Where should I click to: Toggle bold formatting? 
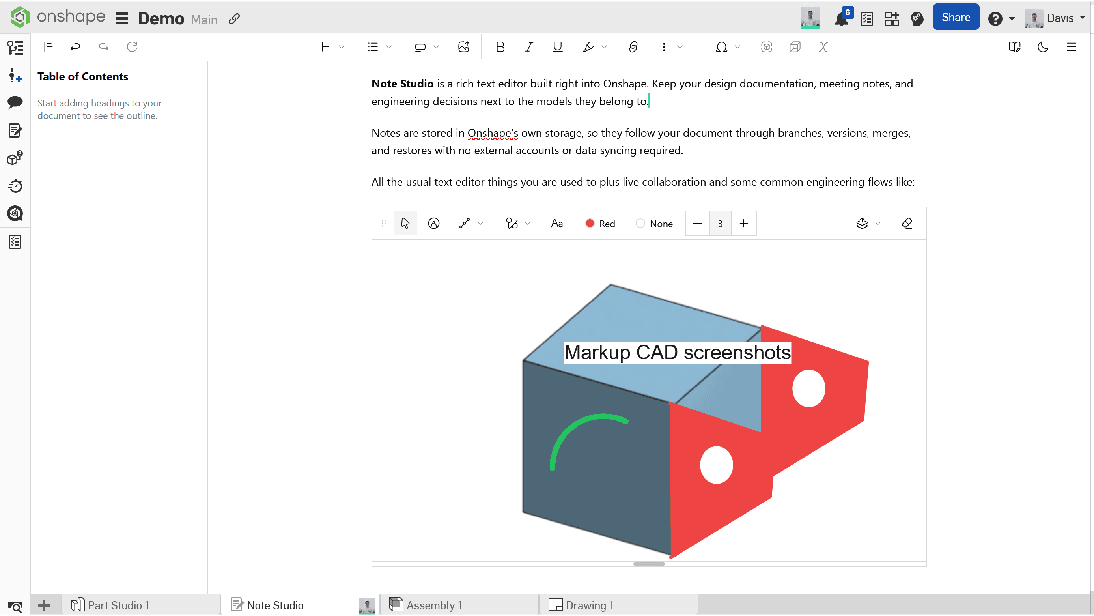point(500,47)
